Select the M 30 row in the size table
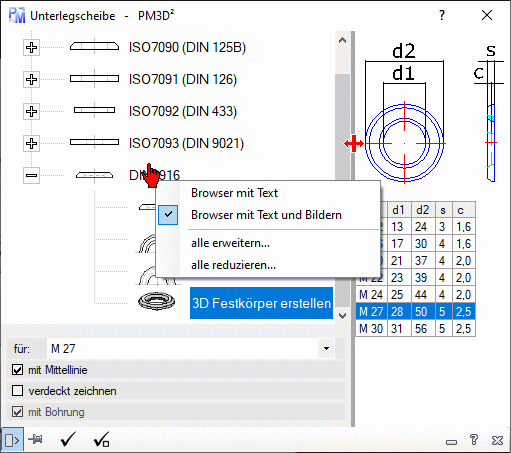The height and width of the screenshot is (453, 511). pos(415,329)
